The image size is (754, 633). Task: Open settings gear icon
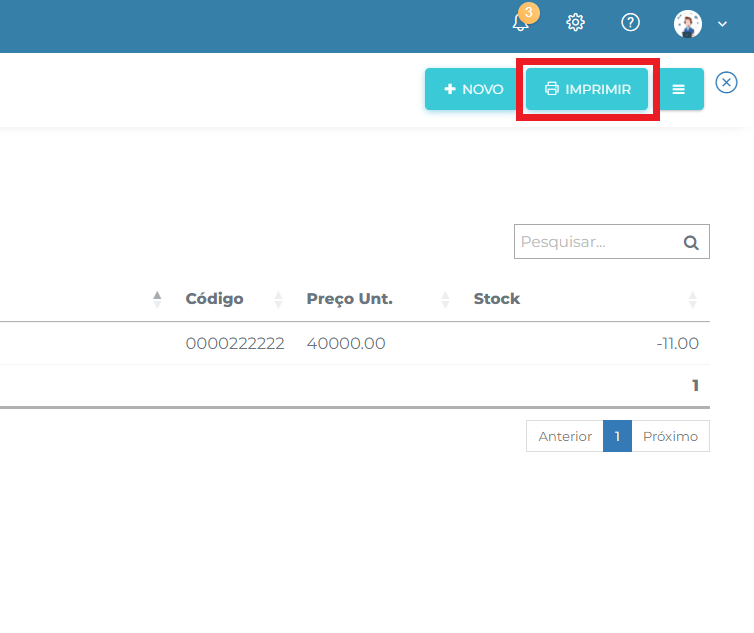(x=575, y=22)
